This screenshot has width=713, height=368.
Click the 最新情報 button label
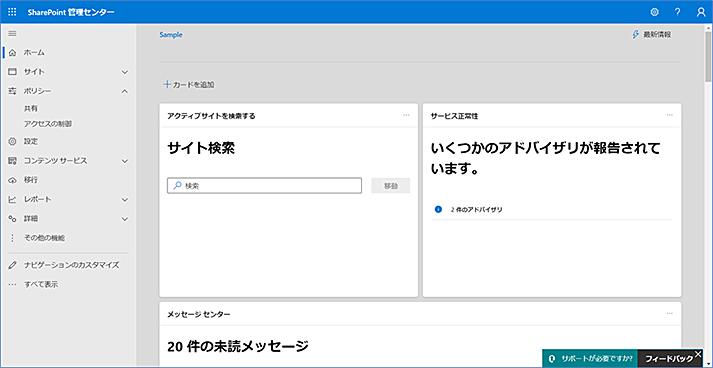point(657,35)
